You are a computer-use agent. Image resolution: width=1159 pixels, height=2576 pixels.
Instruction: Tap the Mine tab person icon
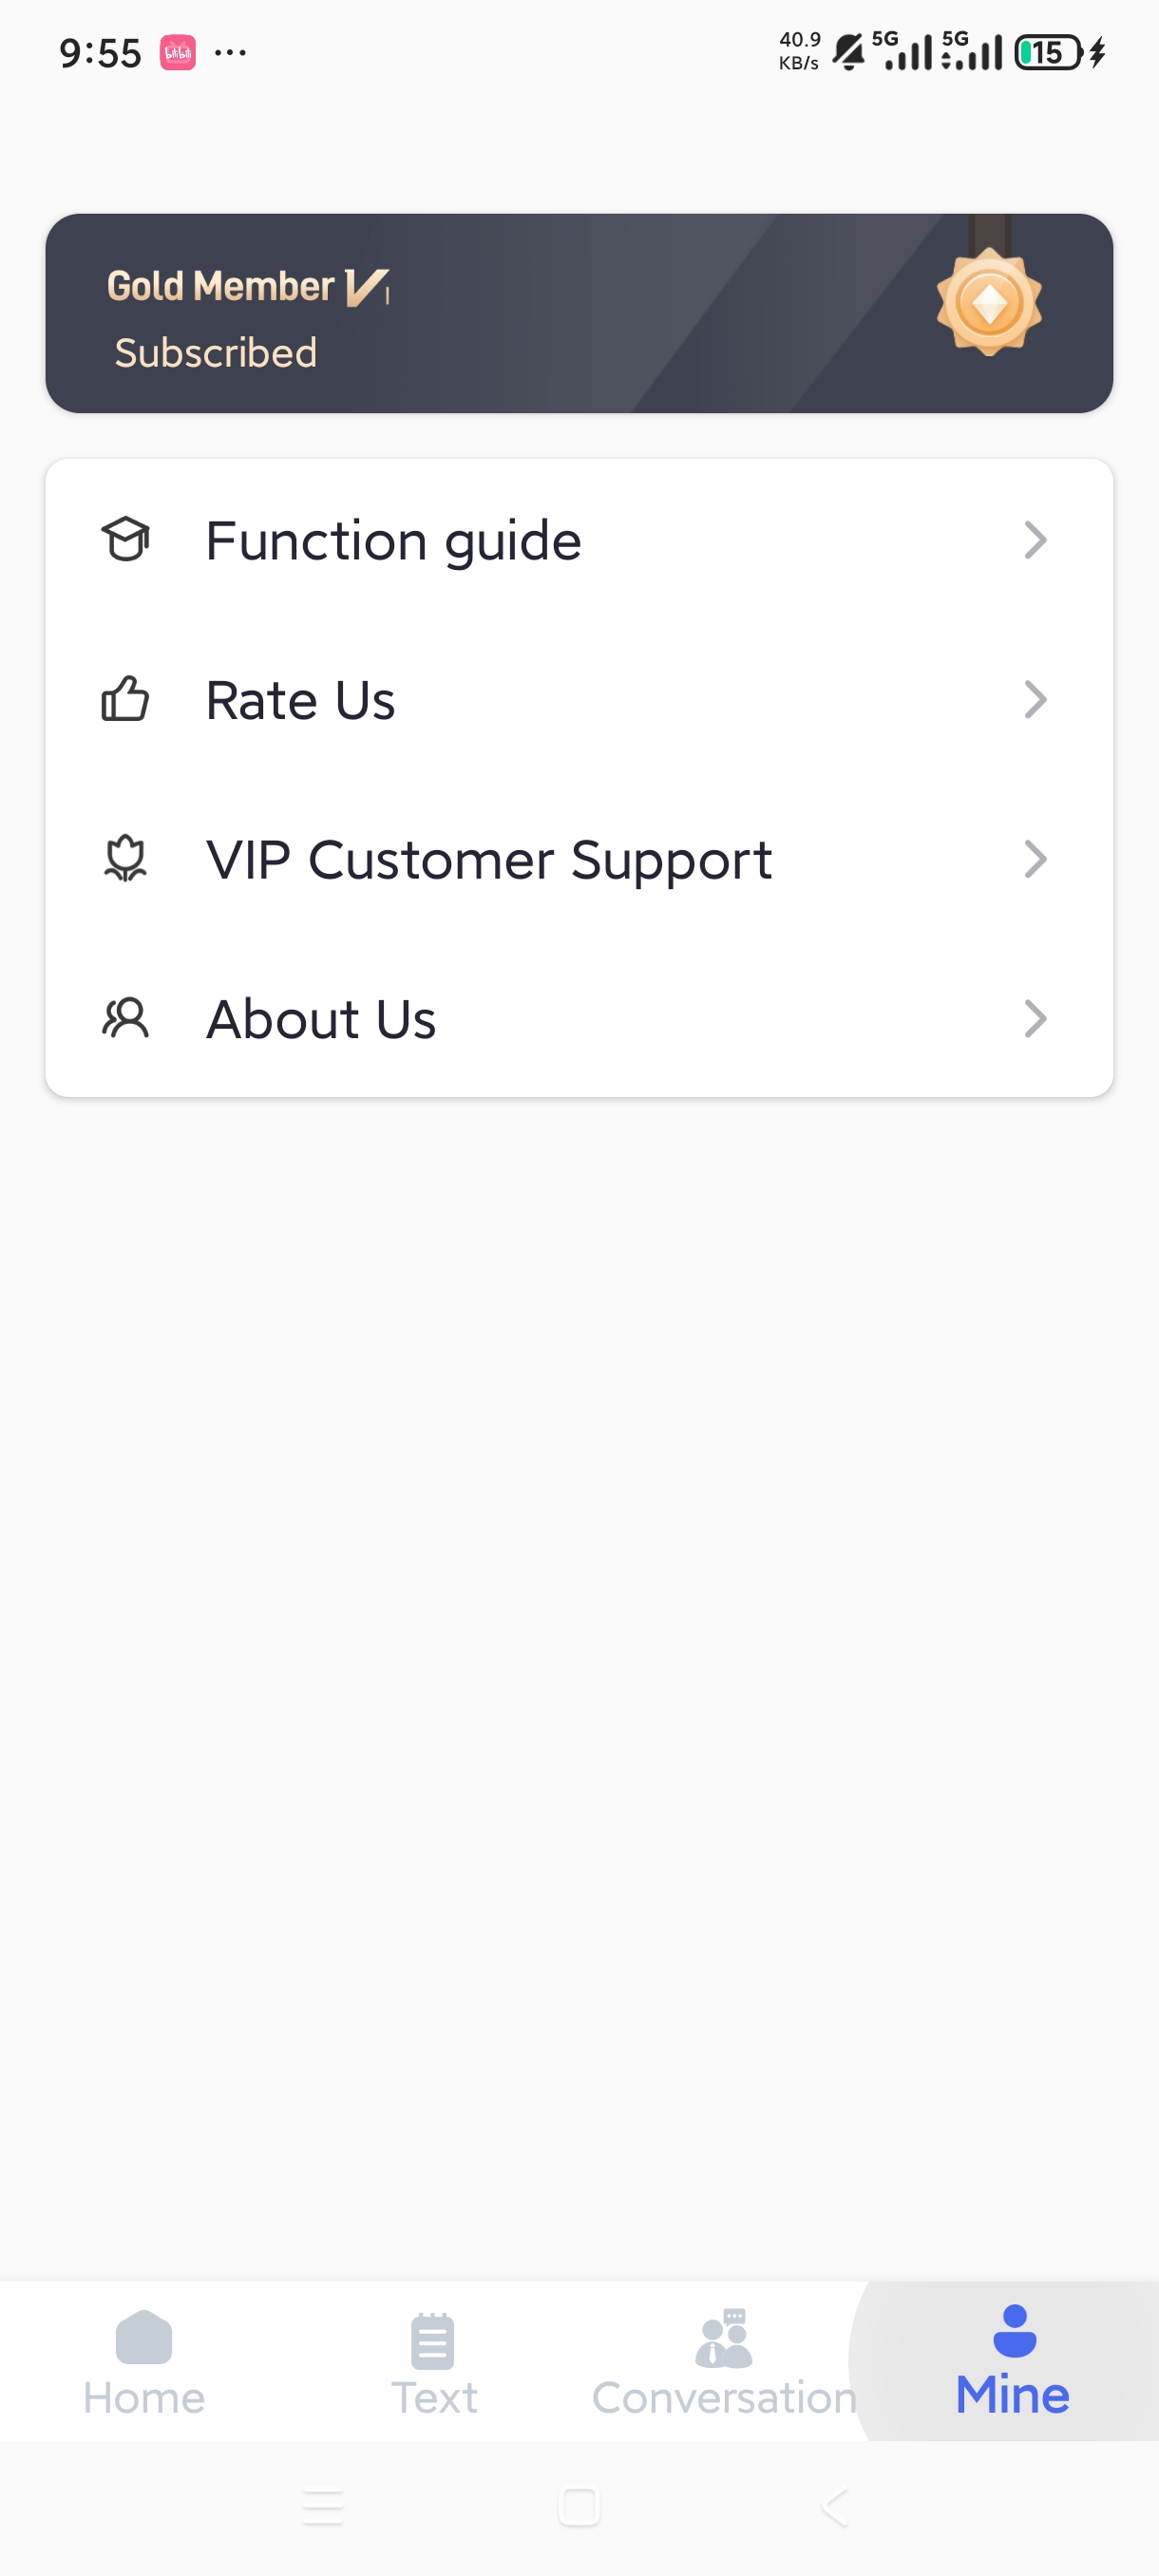pos(1014,2331)
